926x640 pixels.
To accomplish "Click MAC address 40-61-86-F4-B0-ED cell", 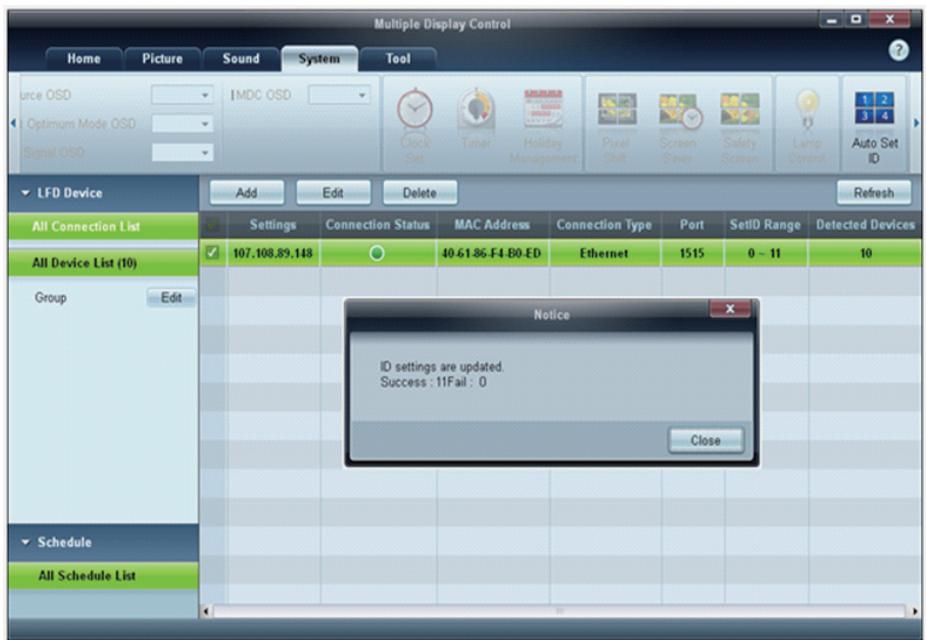I will [x=493, y=253].
